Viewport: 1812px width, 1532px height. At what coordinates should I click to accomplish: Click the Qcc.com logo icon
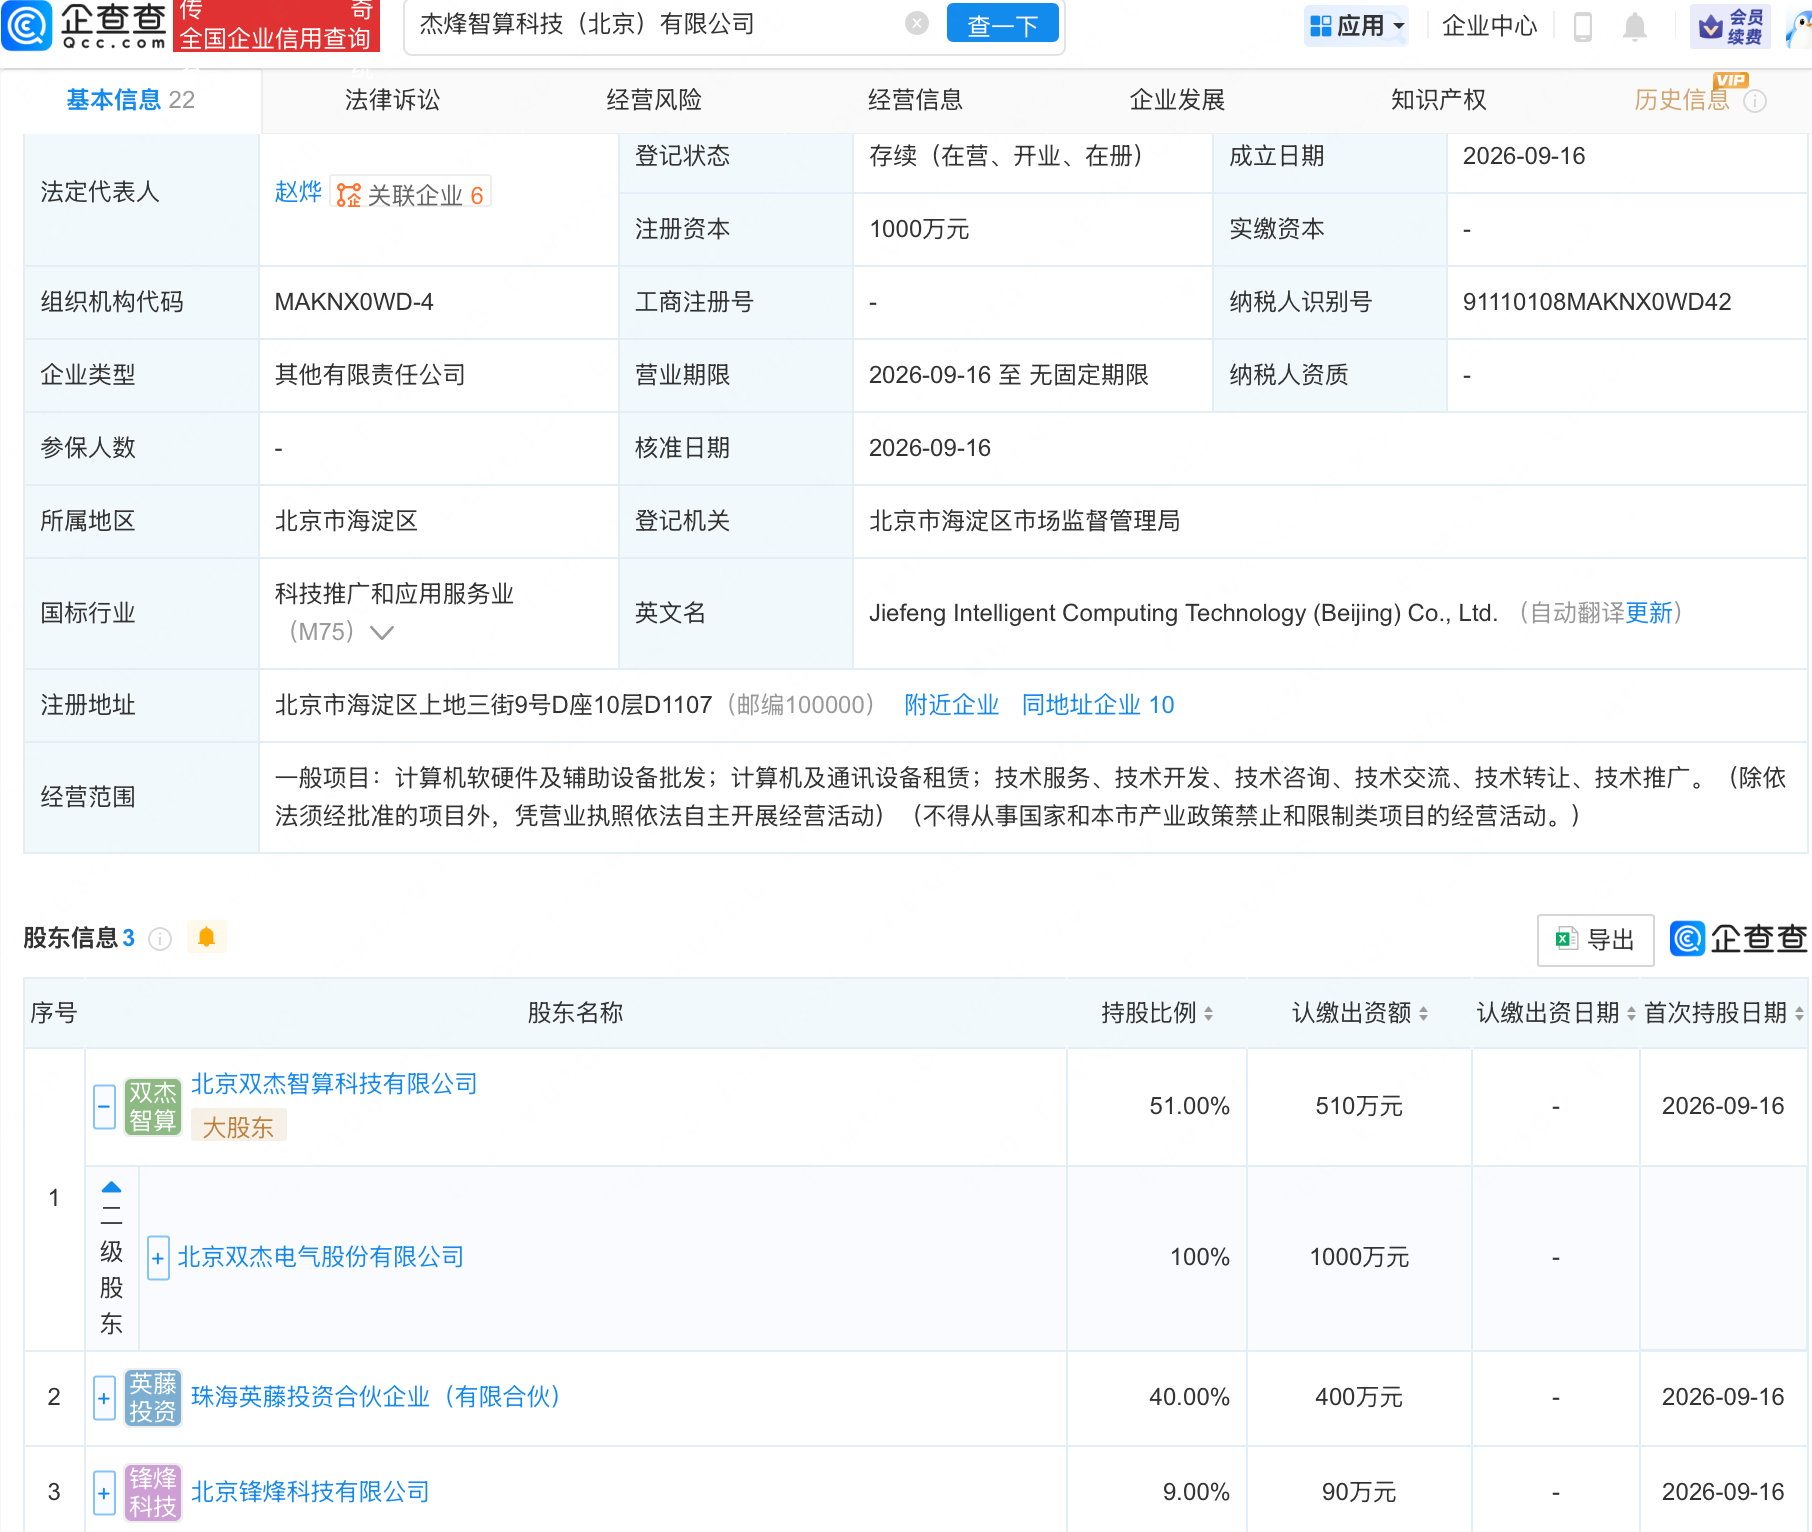(27, 25)
